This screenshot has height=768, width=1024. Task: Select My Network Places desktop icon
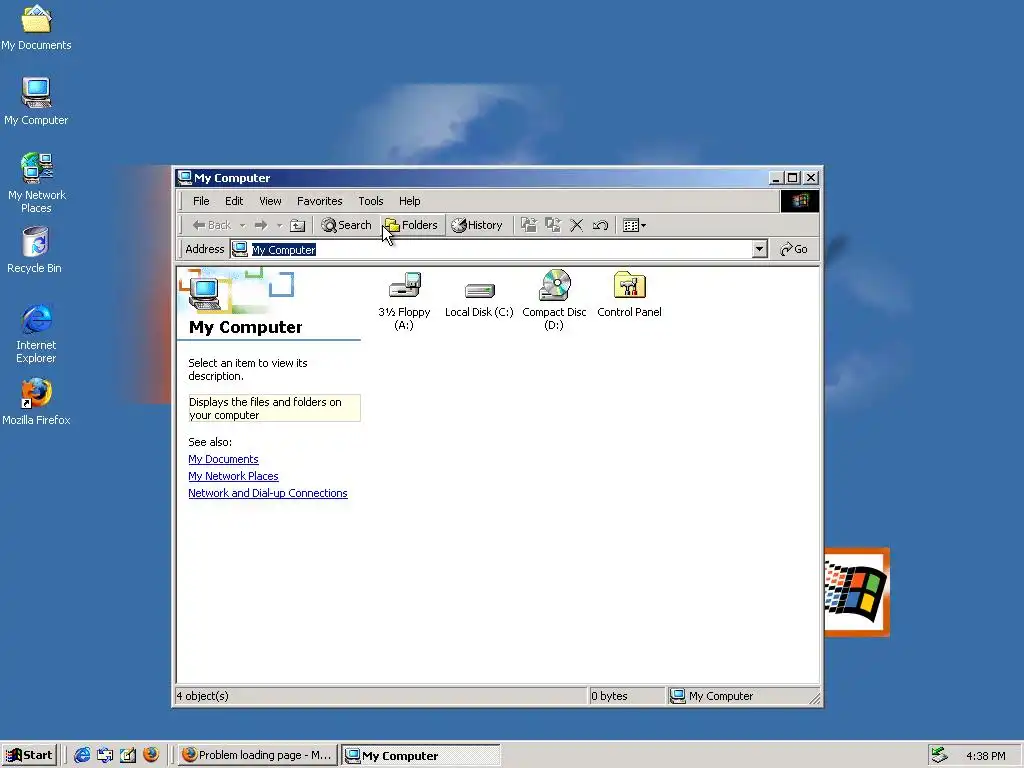(x=37, y=183)
